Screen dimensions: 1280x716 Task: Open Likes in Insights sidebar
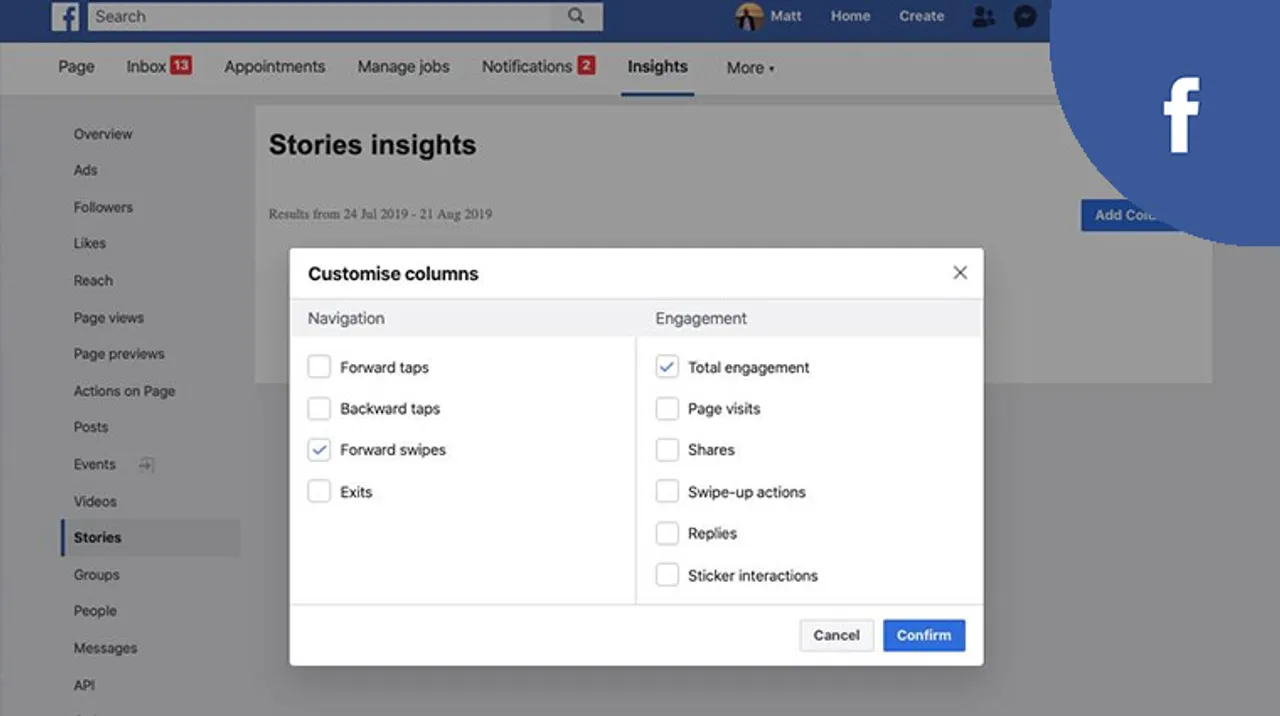pyautogui.click(x=89, y=243)
